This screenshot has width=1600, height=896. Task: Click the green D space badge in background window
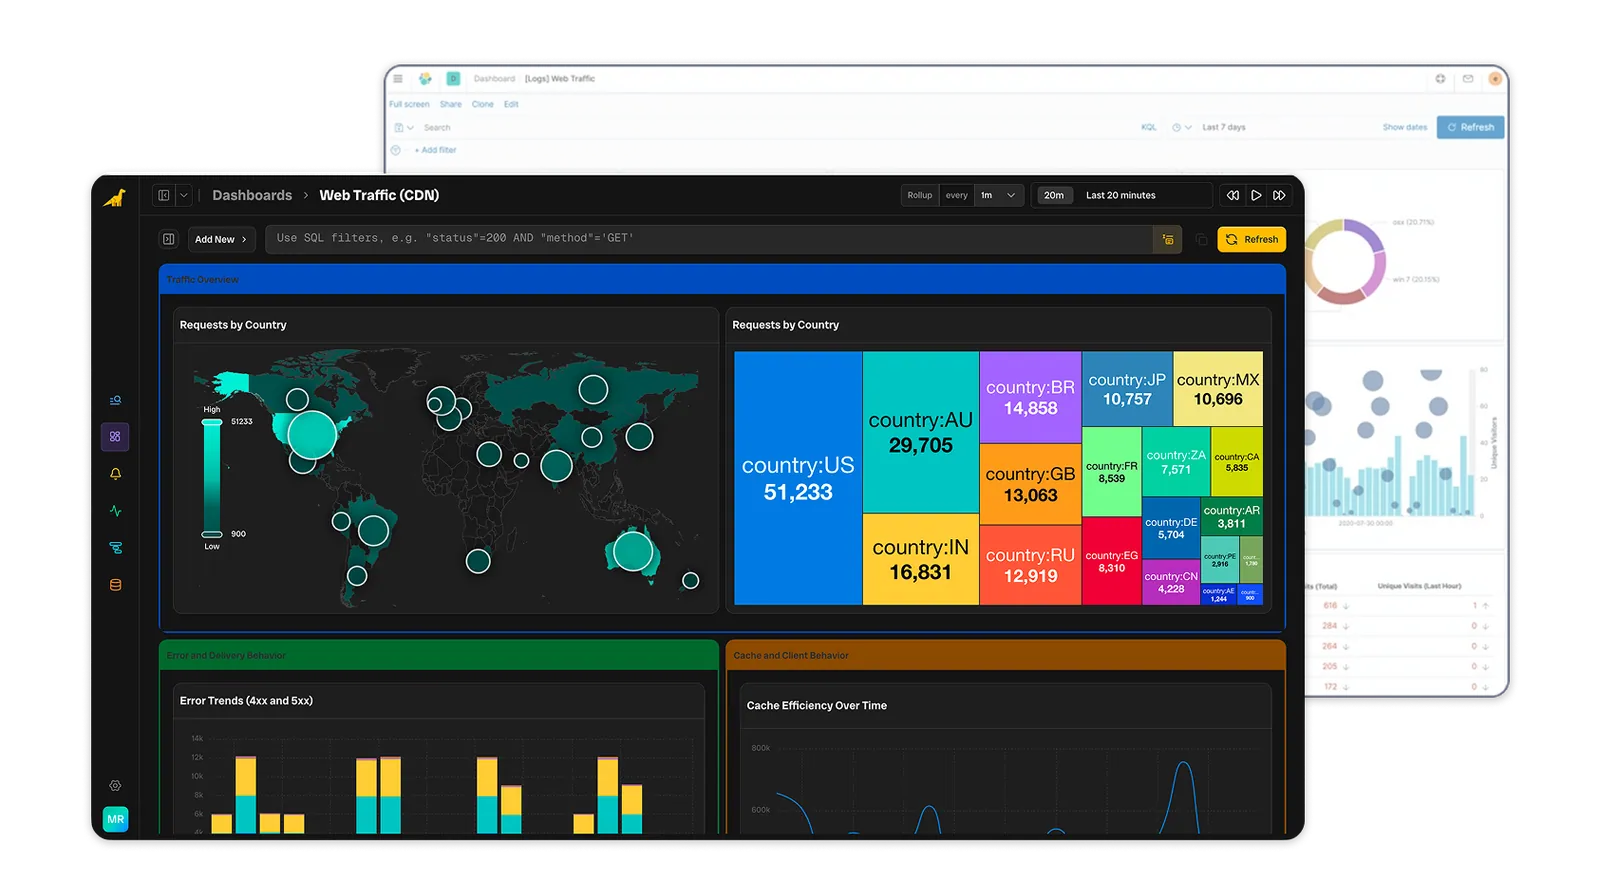point(453,78)
